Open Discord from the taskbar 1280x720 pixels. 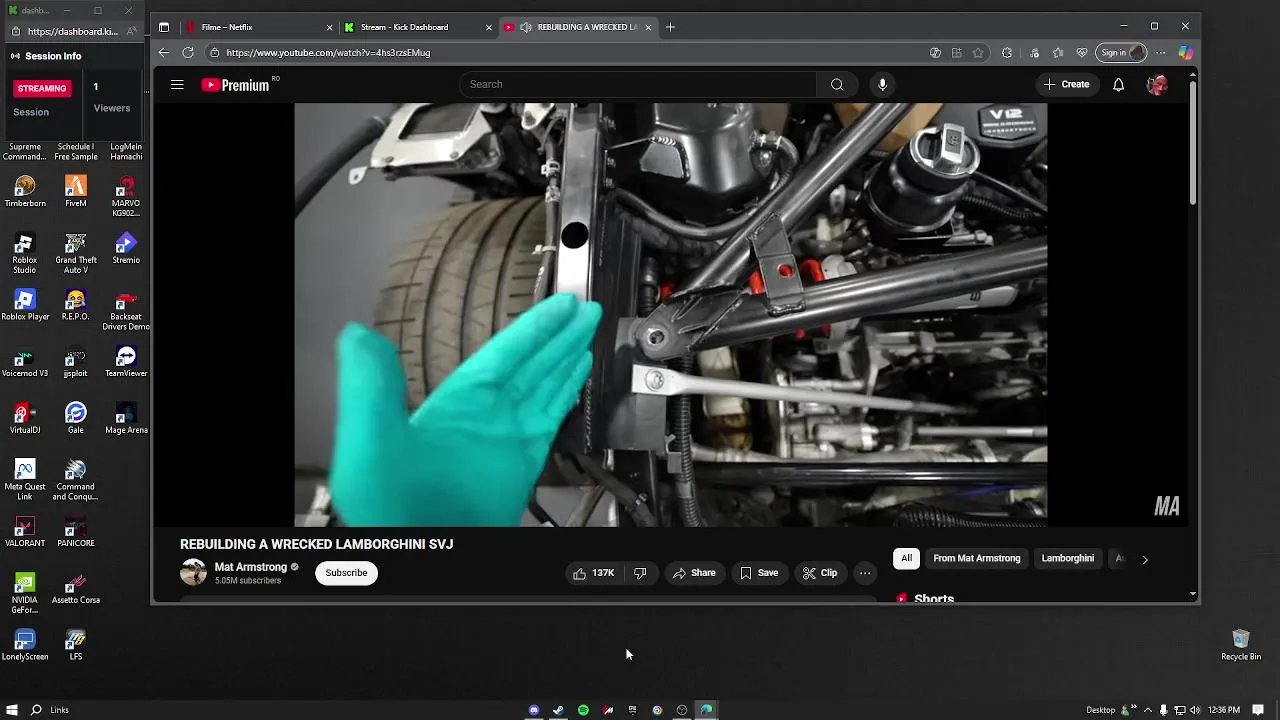[534, 710]
